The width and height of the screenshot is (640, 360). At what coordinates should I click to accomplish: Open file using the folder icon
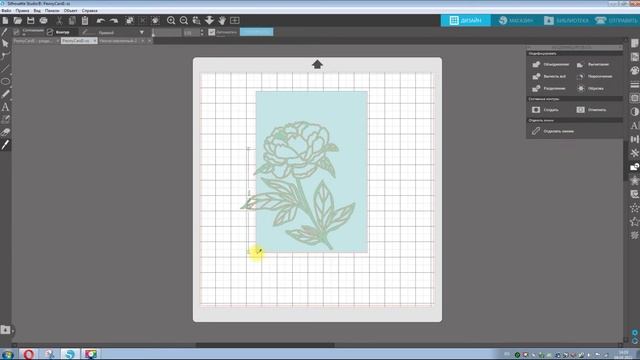click(x=18, y=20)
